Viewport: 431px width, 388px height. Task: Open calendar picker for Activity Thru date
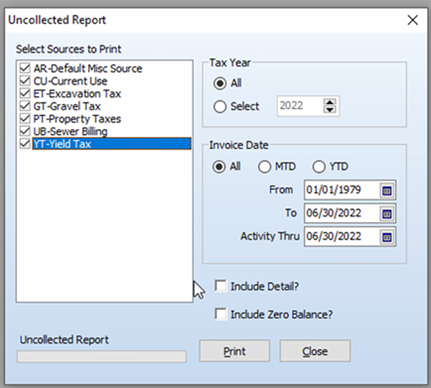pyautogui.click(x=387, y=237)
